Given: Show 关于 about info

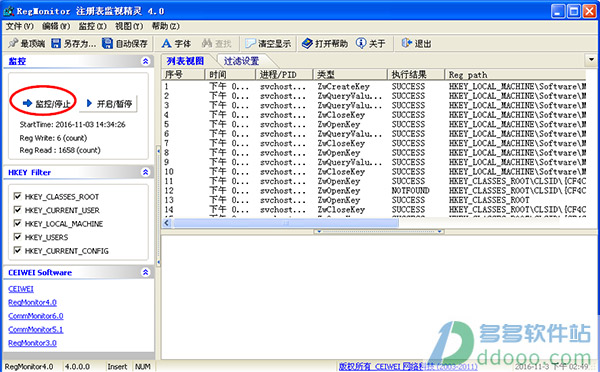Looking at the screenshot, I should pyautogui.click(x=370, y=44).
